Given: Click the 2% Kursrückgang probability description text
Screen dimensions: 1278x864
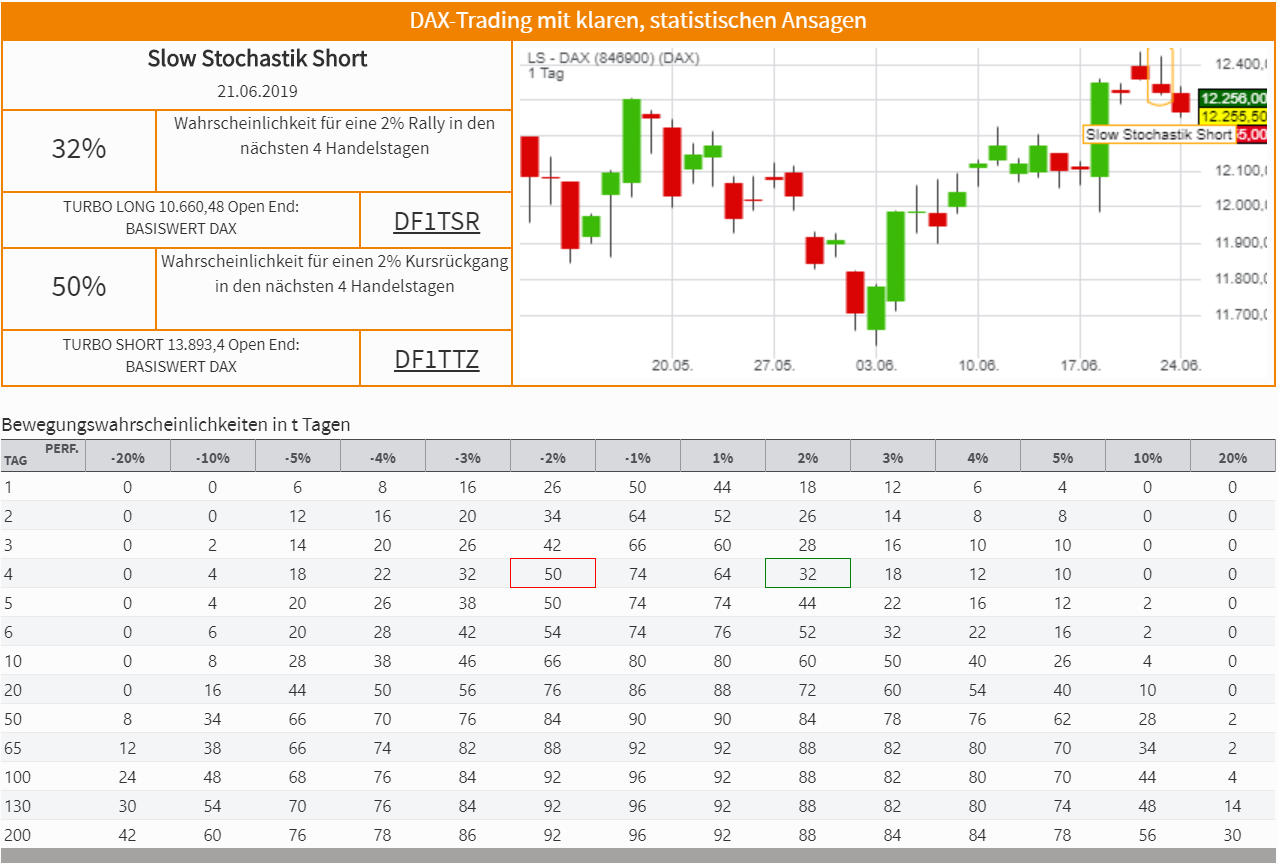Looking at the screenshot, I should pos(334,274).
